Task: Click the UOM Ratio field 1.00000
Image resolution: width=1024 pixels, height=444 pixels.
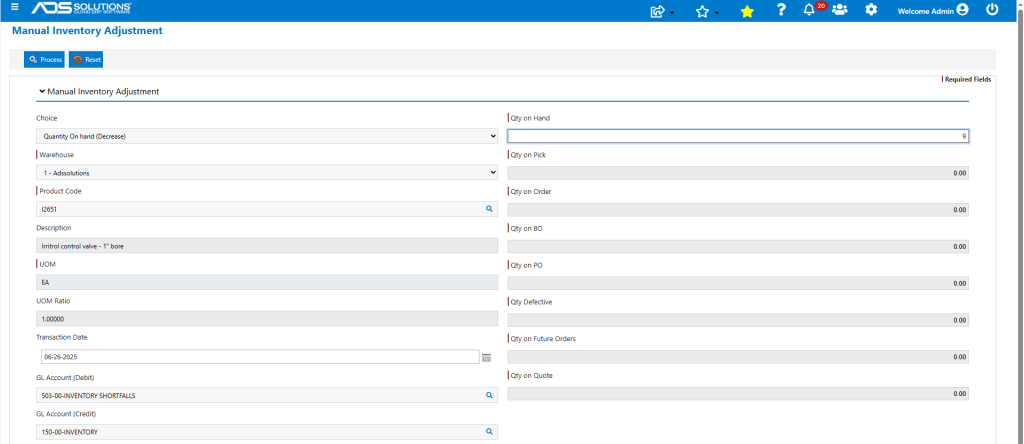Action: 266,319
